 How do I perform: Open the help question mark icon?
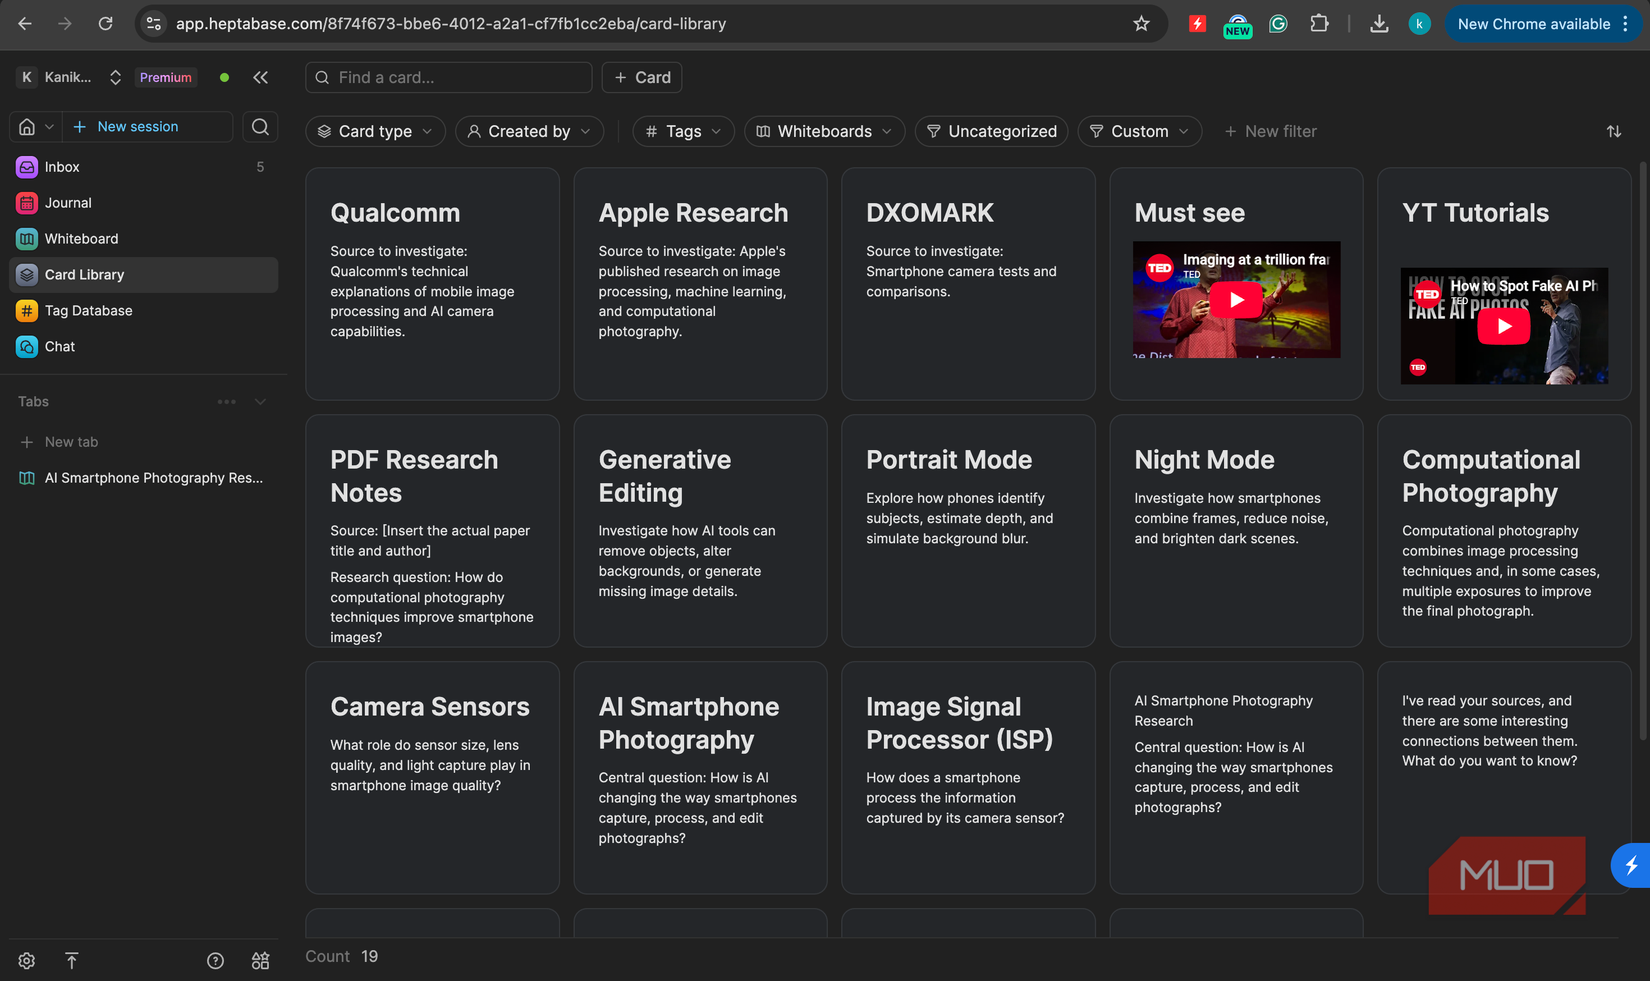(x=215, y=961)
